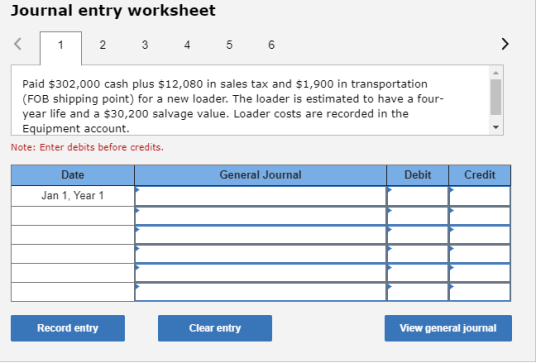The height and width of the screenshot is (363, 560).
Task: Click the 'Journal entry worksheet' heading
Action: 113,10
